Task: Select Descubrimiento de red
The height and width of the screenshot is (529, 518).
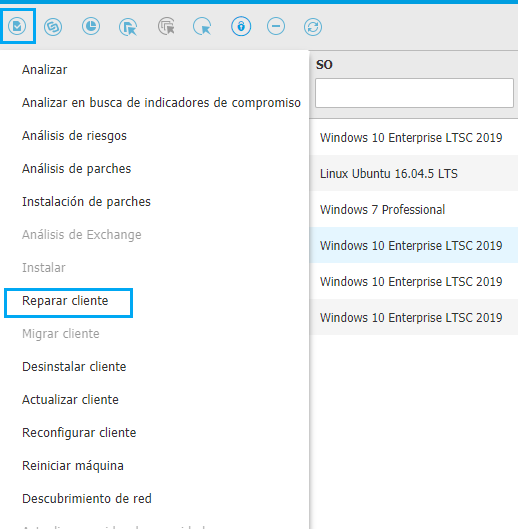Action: (x=87, y=499)
